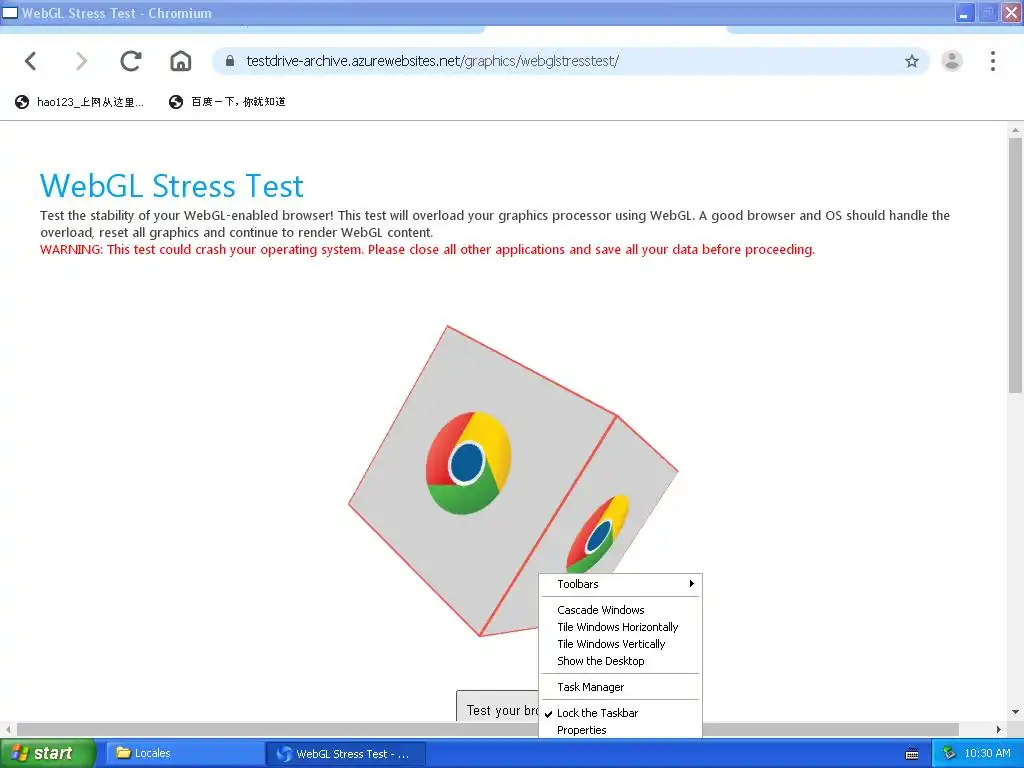Image resolution: width=1024 pixels, height=768 pixels.
Task: Choose Tile Windows Horizontally
Action: [620, 627]
